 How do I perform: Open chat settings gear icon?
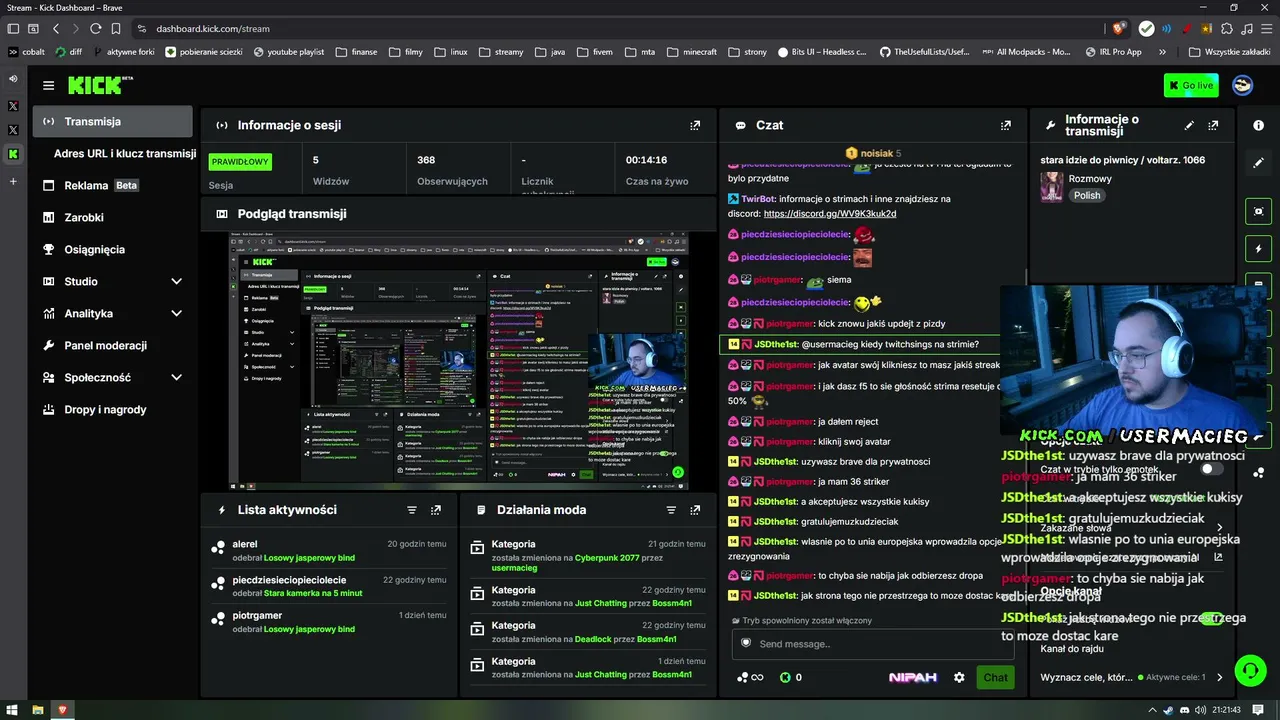[959, 677]
